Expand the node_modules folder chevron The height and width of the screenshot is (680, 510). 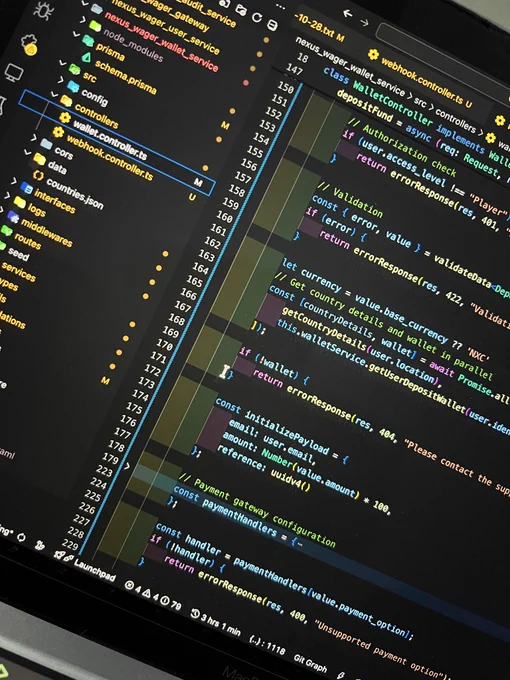pyautogui.click(x=83, y=20)
